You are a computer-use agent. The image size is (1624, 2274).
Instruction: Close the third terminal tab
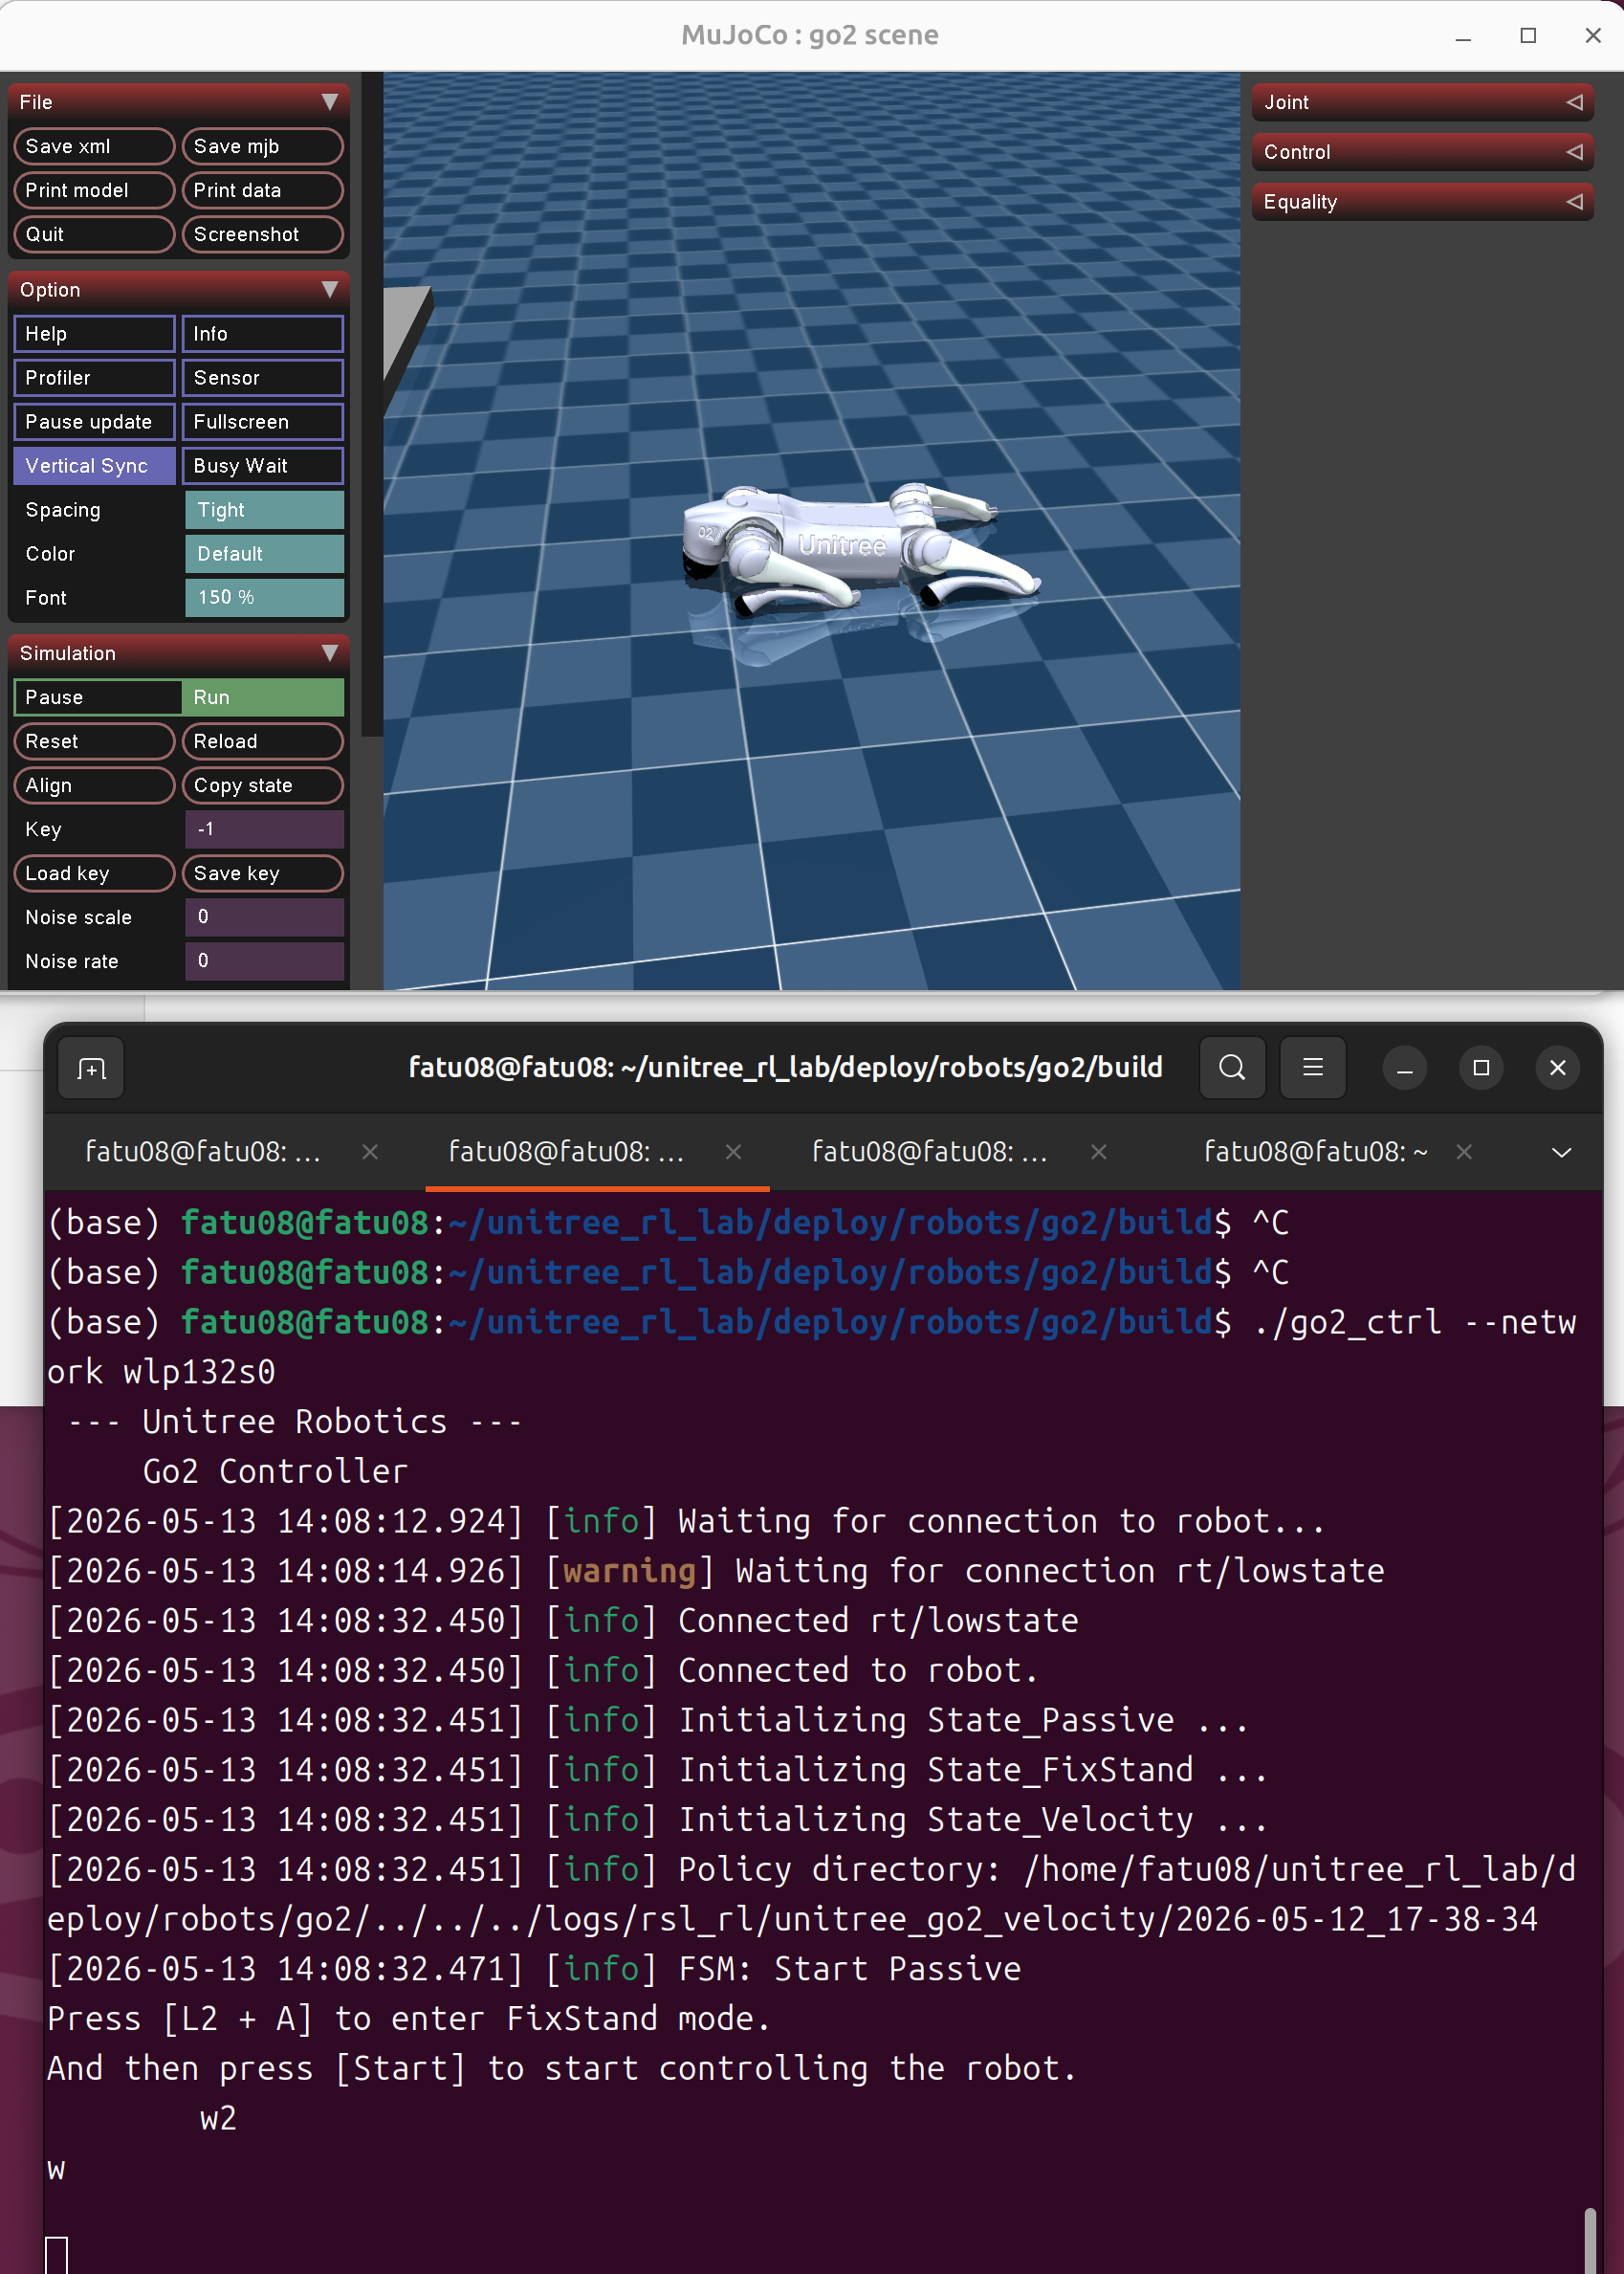pos(1098,1152)
